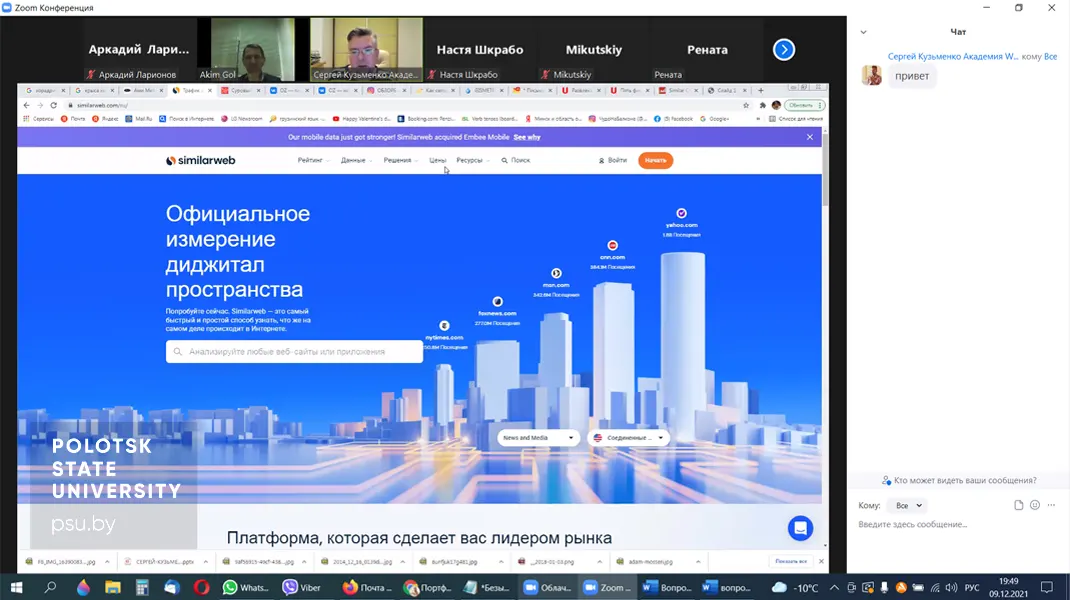Image resolution: width=1070 pixels, height=600 pixels.
Task: Open the 'Решения' navigation menu
Action: (x=400, y=160)
